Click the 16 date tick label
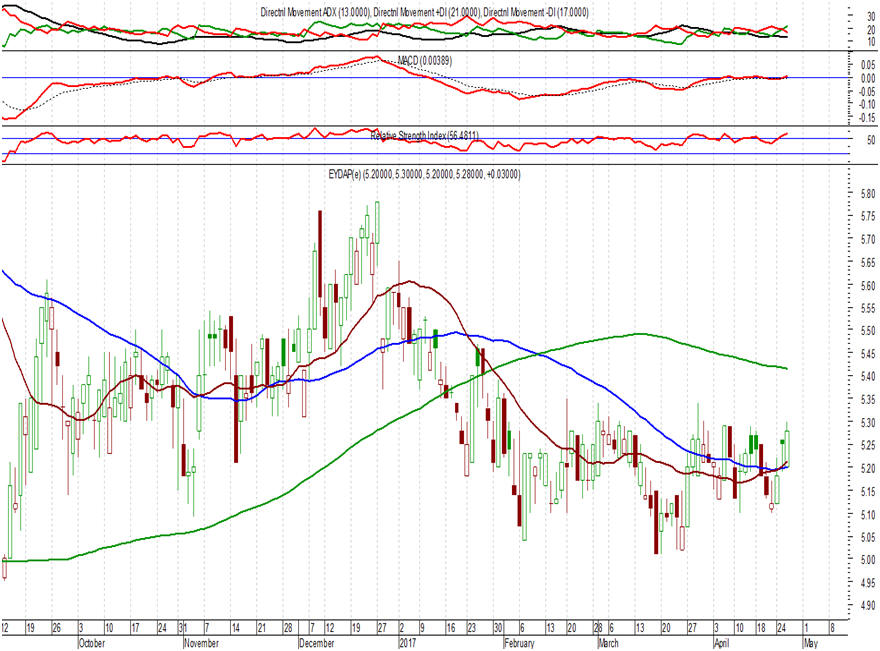Screen dimensions: 880x651 coord(450,627)
